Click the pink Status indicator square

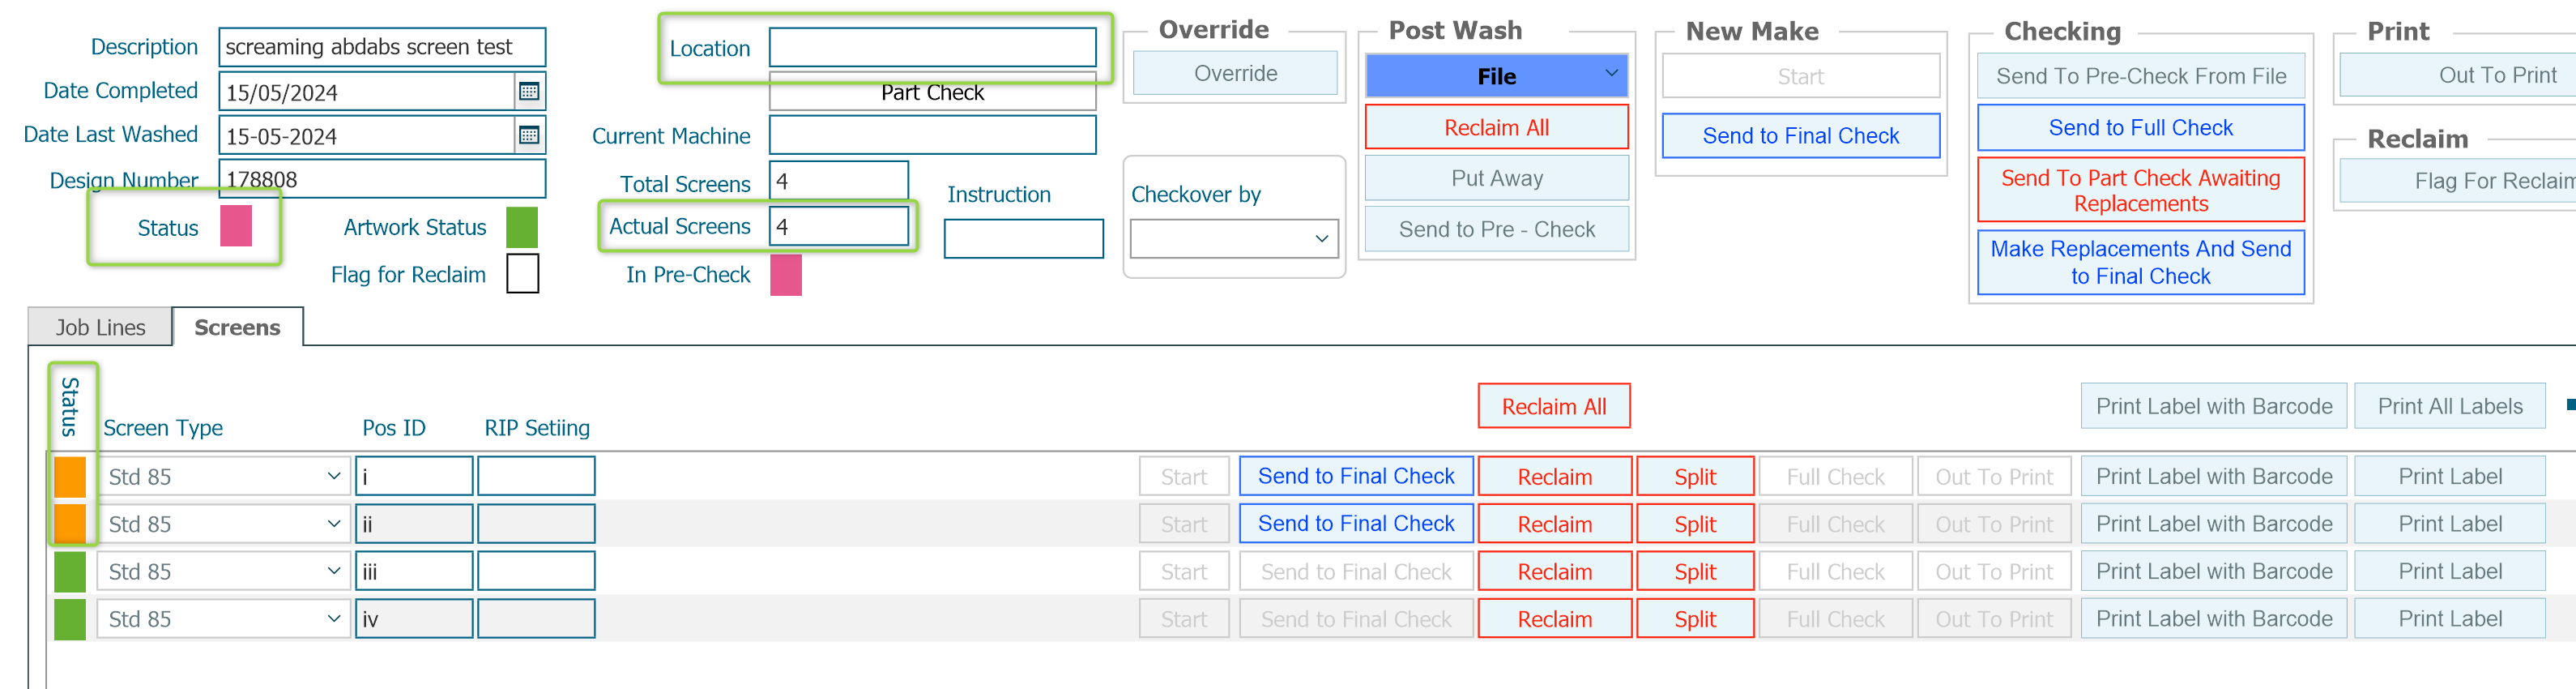click(x=236, y=226)
